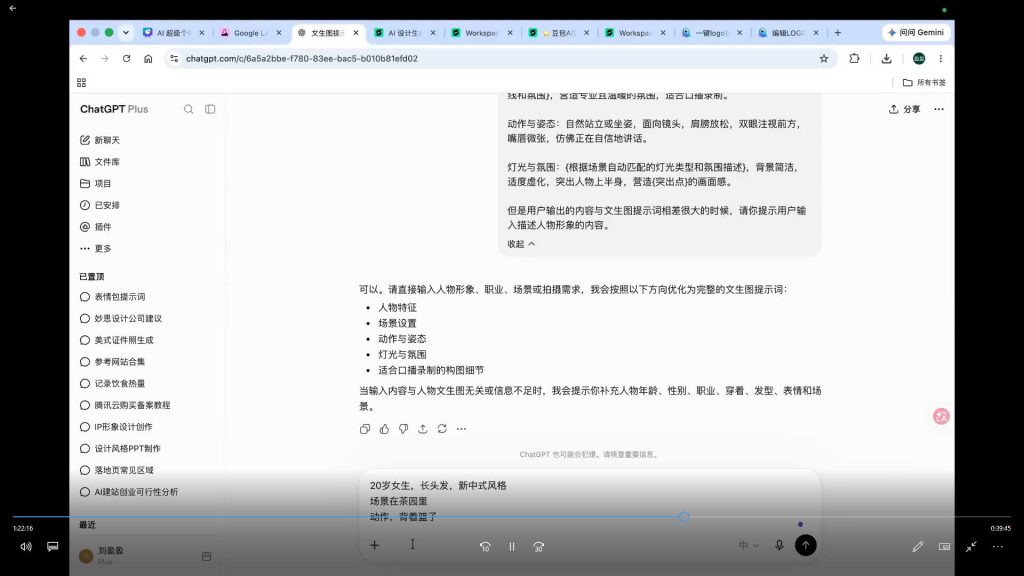Screen dimensions: 1024x576
Task: Click the pink floating assistant icon
Action: tap(940, 416)
